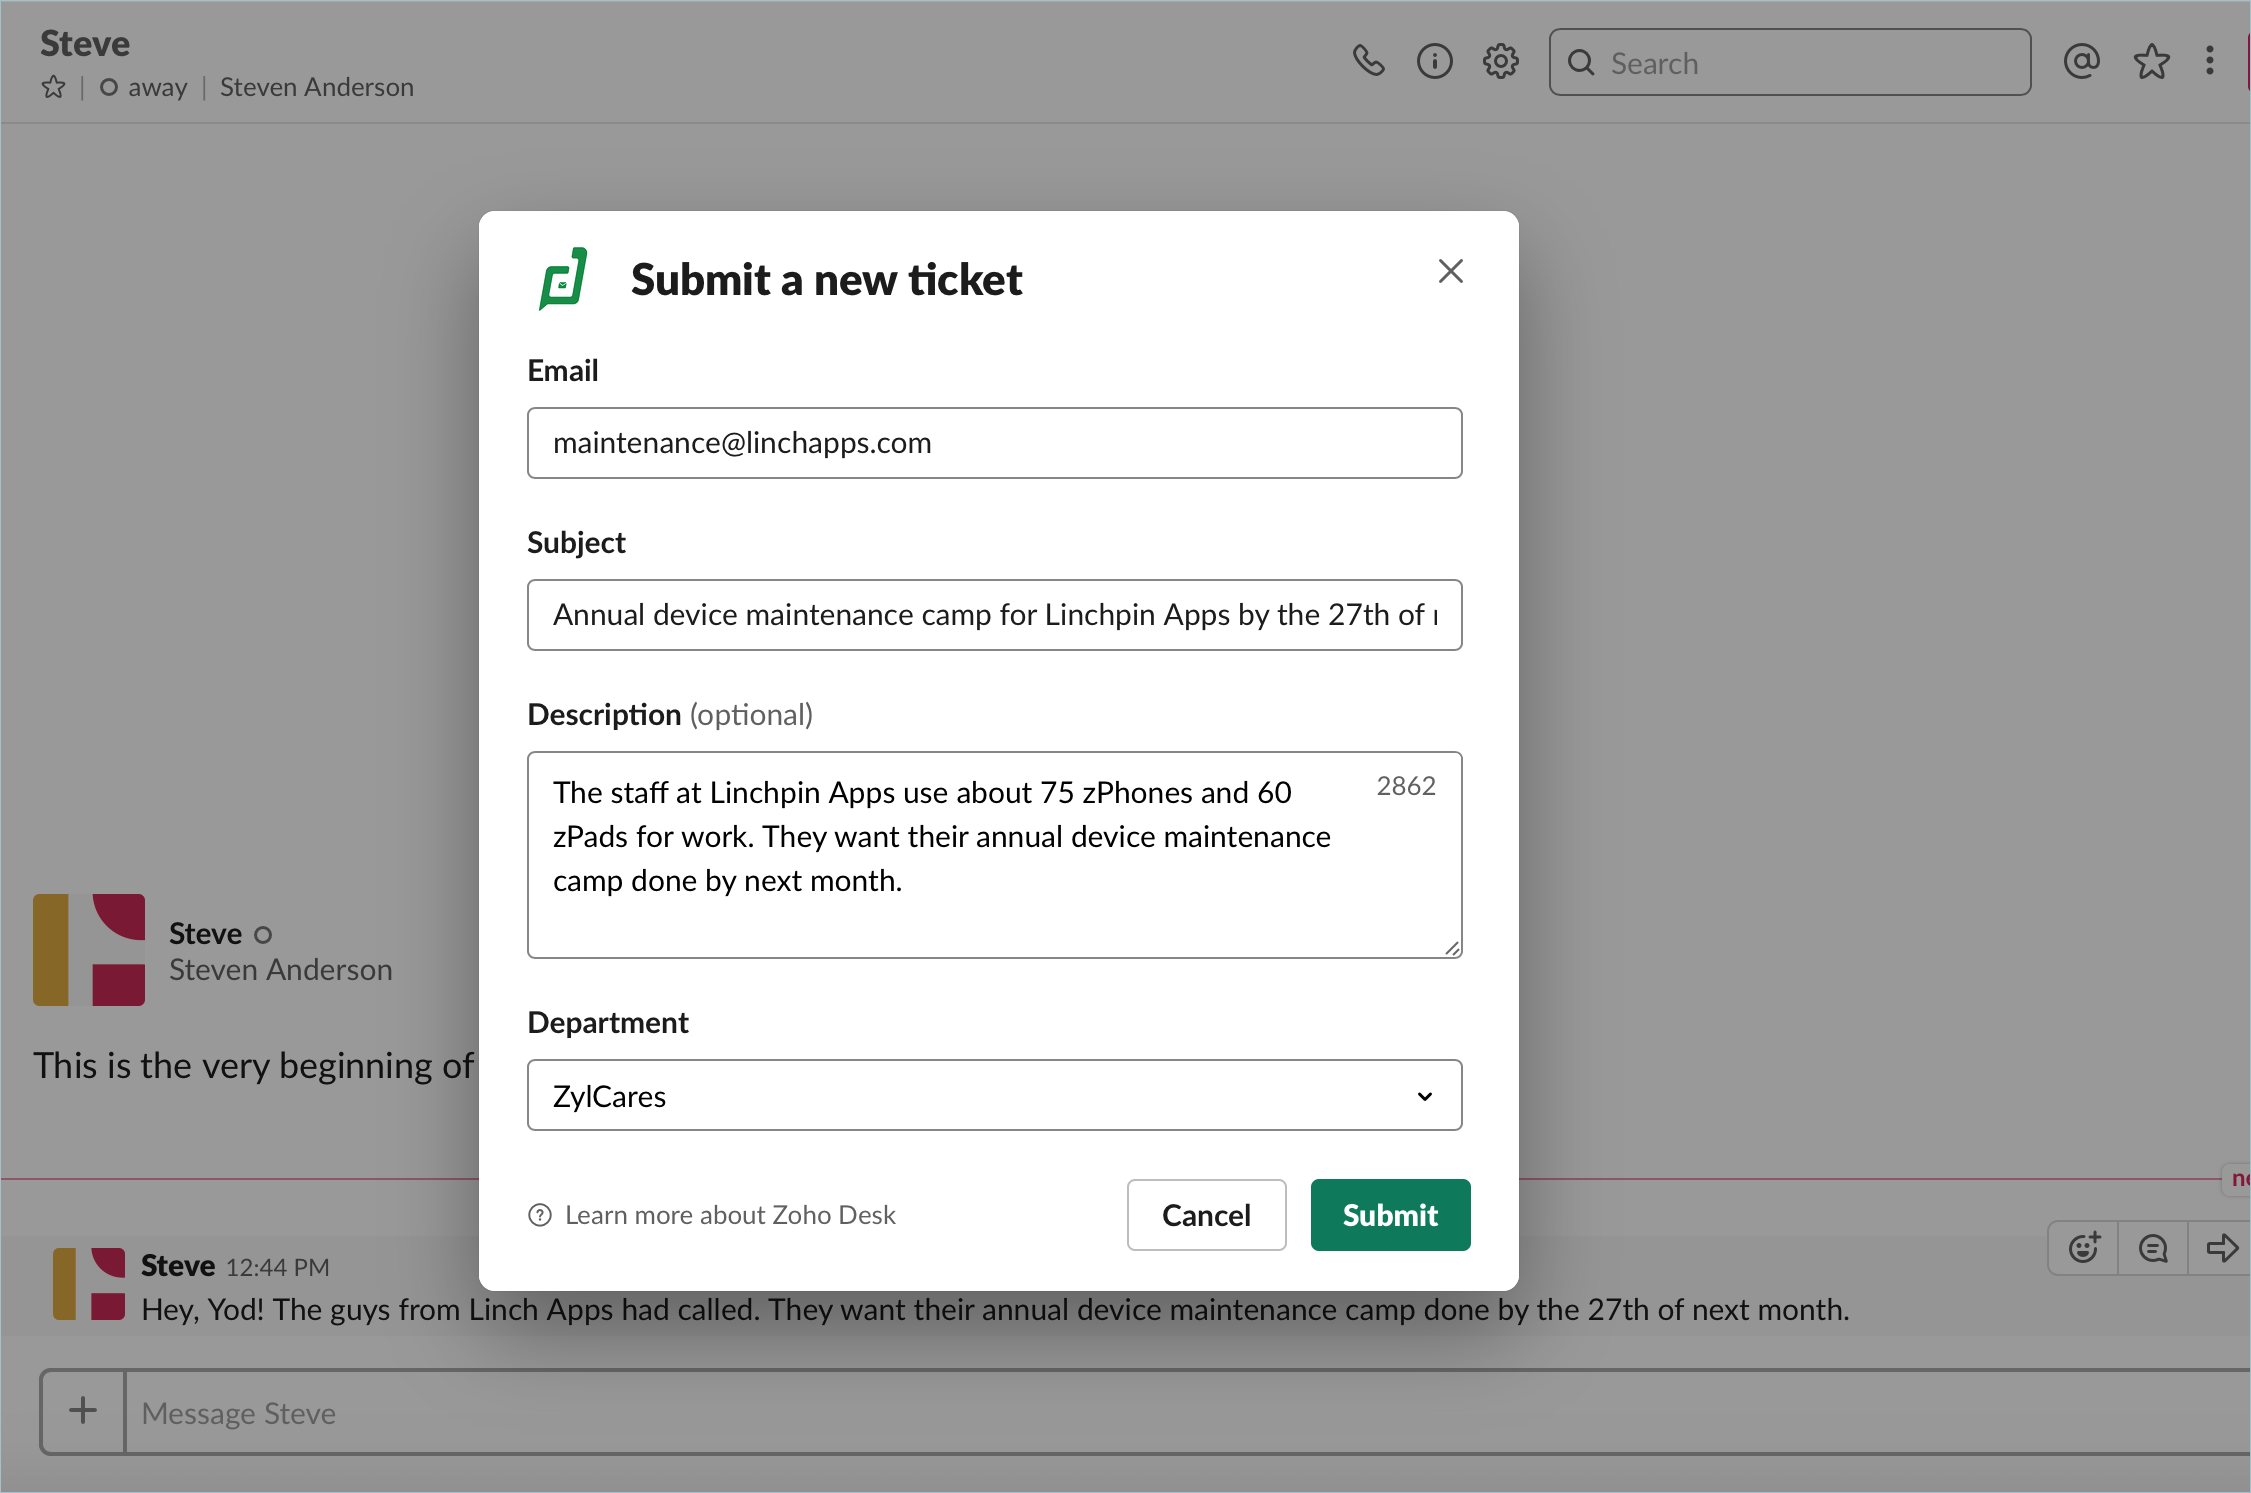2251x1493 pixels.
Task: Click the phone call icon
Action: tap(1368, 62)
